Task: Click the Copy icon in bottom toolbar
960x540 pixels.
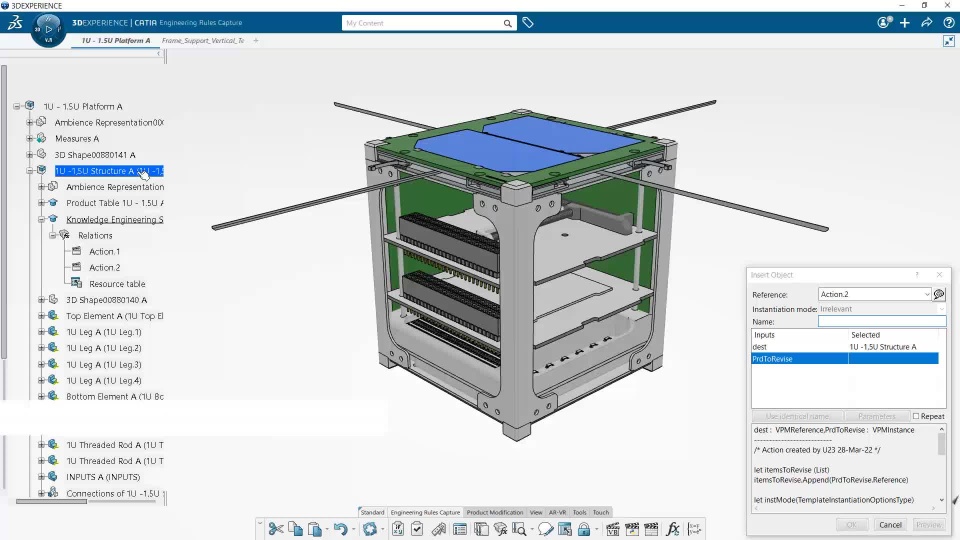Action: click(296, 529)
